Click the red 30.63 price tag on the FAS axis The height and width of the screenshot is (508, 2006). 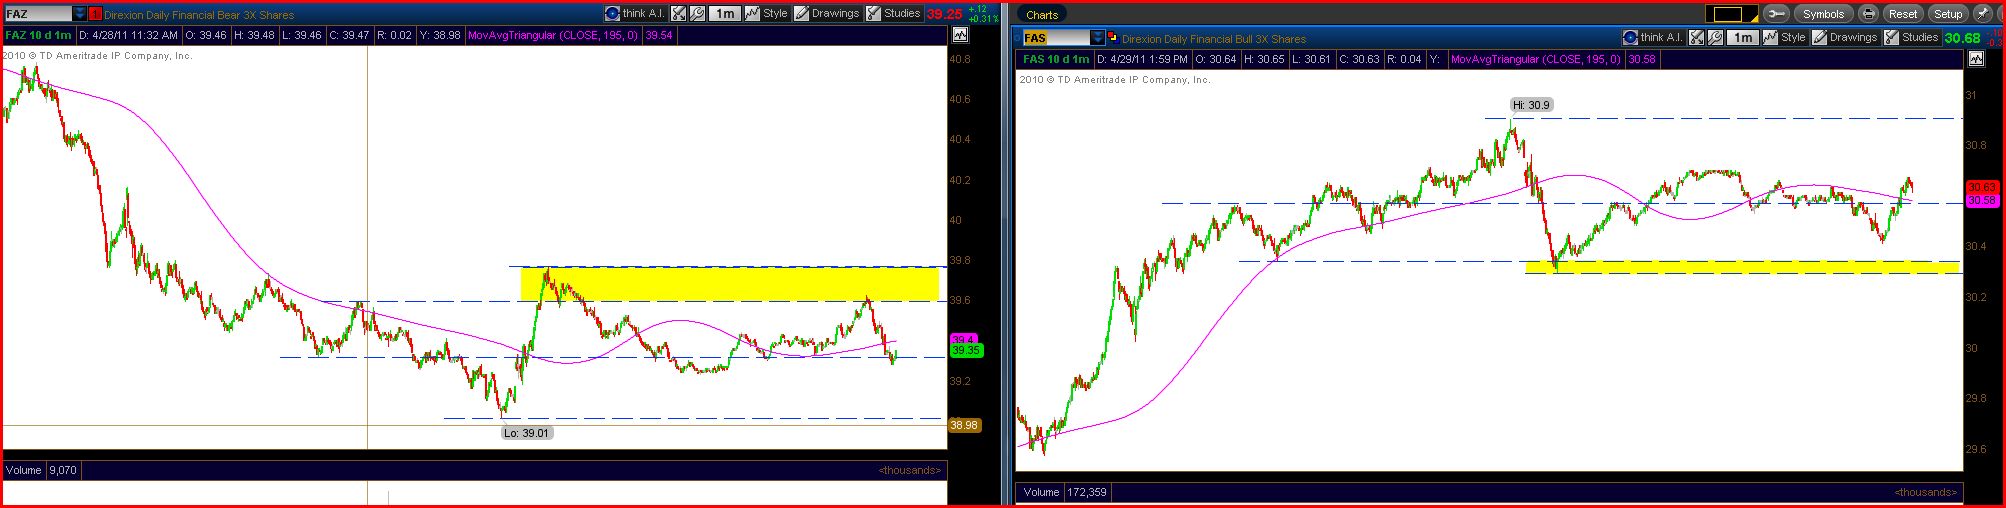point(1982,187)
